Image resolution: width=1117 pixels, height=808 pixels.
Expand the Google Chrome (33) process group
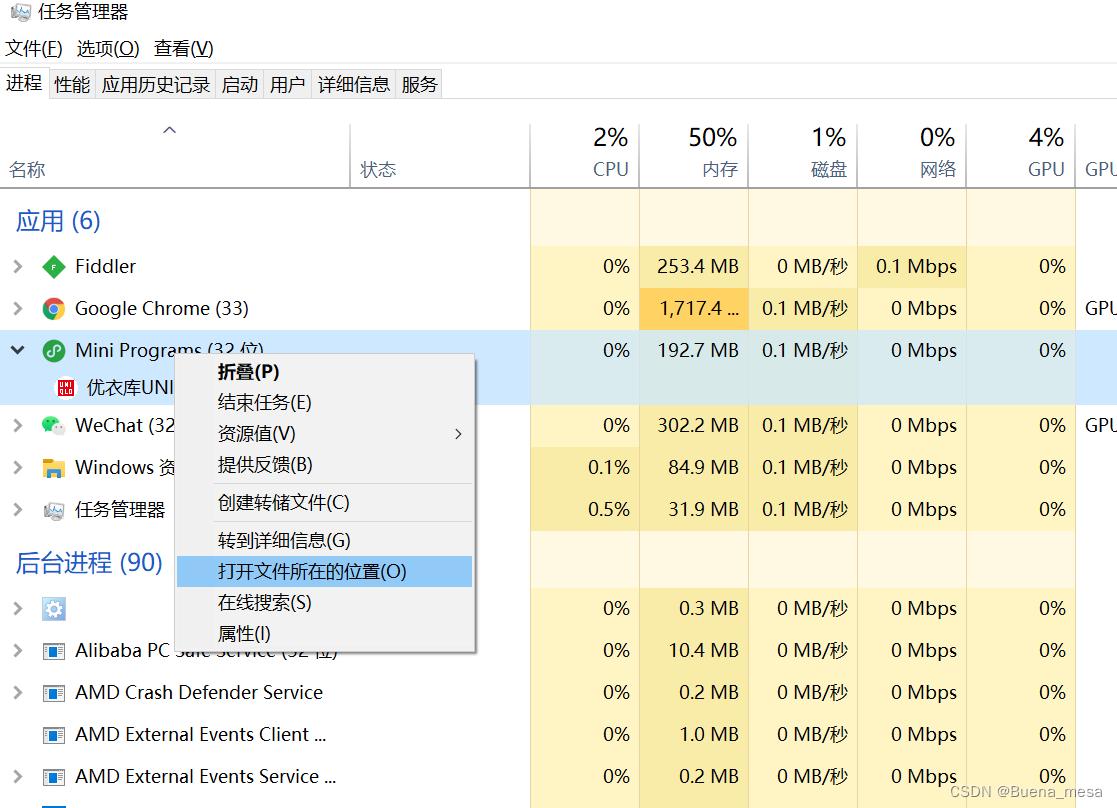point(18,309)
